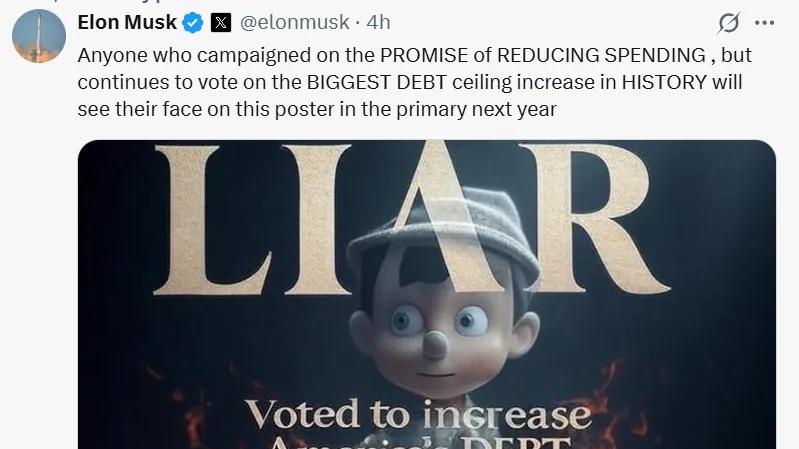Viewport: 799px width, 449px height.
Task: Click Pinocchio's nose in the poster
Action: click(x=434, y=344)
